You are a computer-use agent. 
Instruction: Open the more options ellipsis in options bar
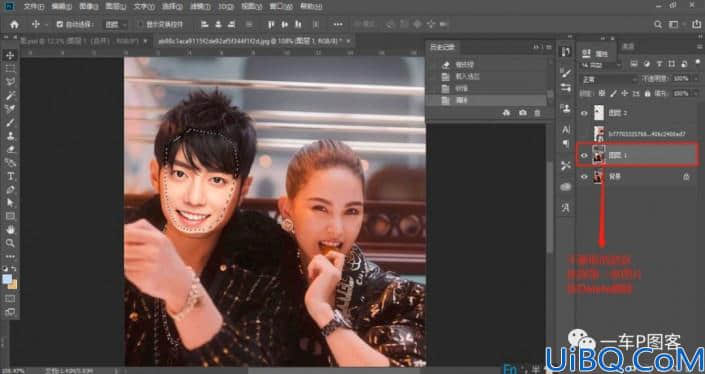[338, 25]
